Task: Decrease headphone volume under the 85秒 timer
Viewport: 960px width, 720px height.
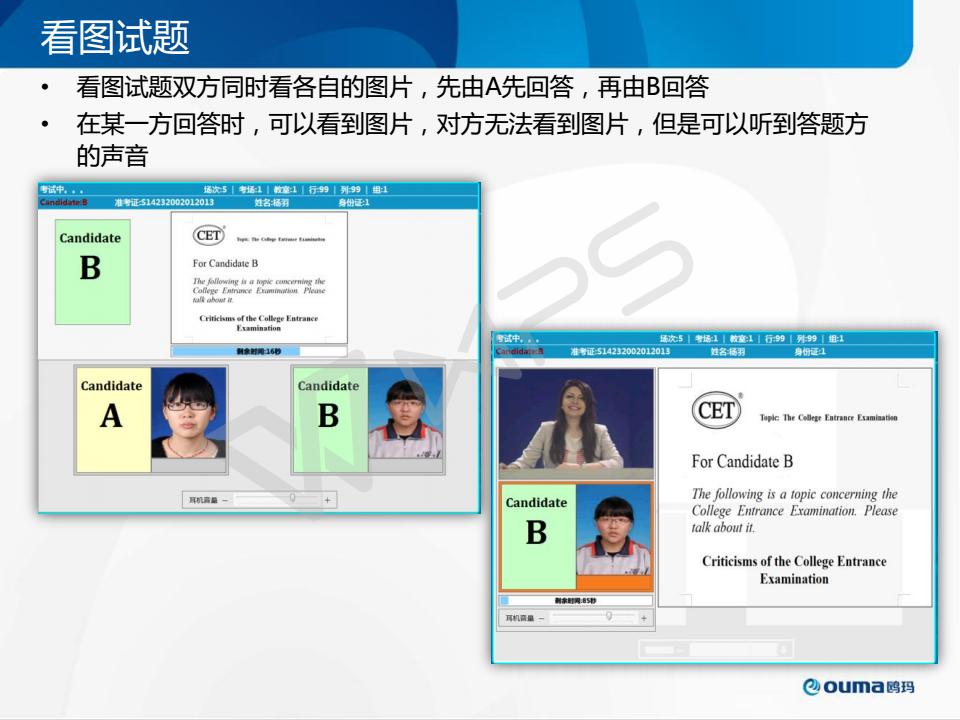Action: click(543, 618)
